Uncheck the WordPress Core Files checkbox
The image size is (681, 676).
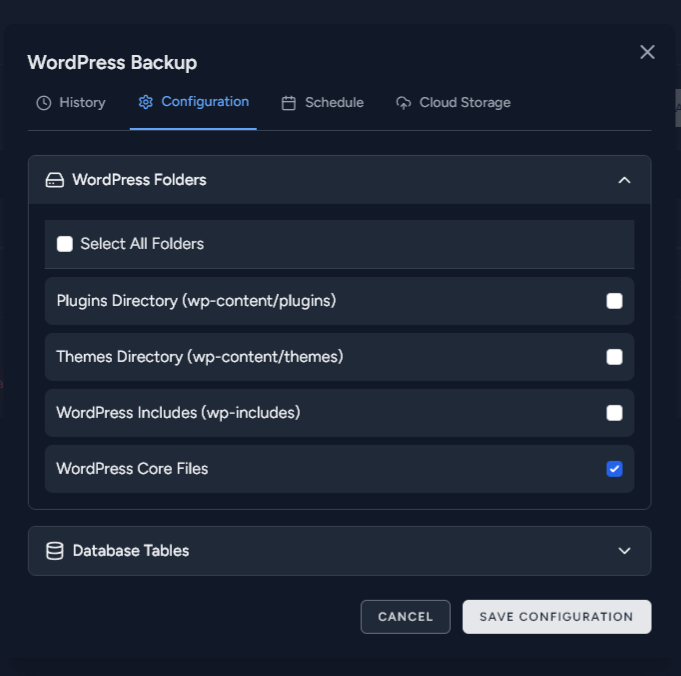pyautogui.click(x=614, y=469)
